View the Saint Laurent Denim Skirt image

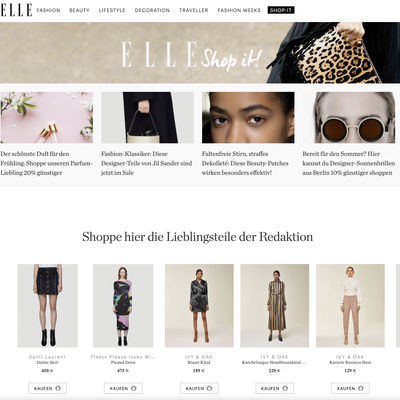coord(48,306)
